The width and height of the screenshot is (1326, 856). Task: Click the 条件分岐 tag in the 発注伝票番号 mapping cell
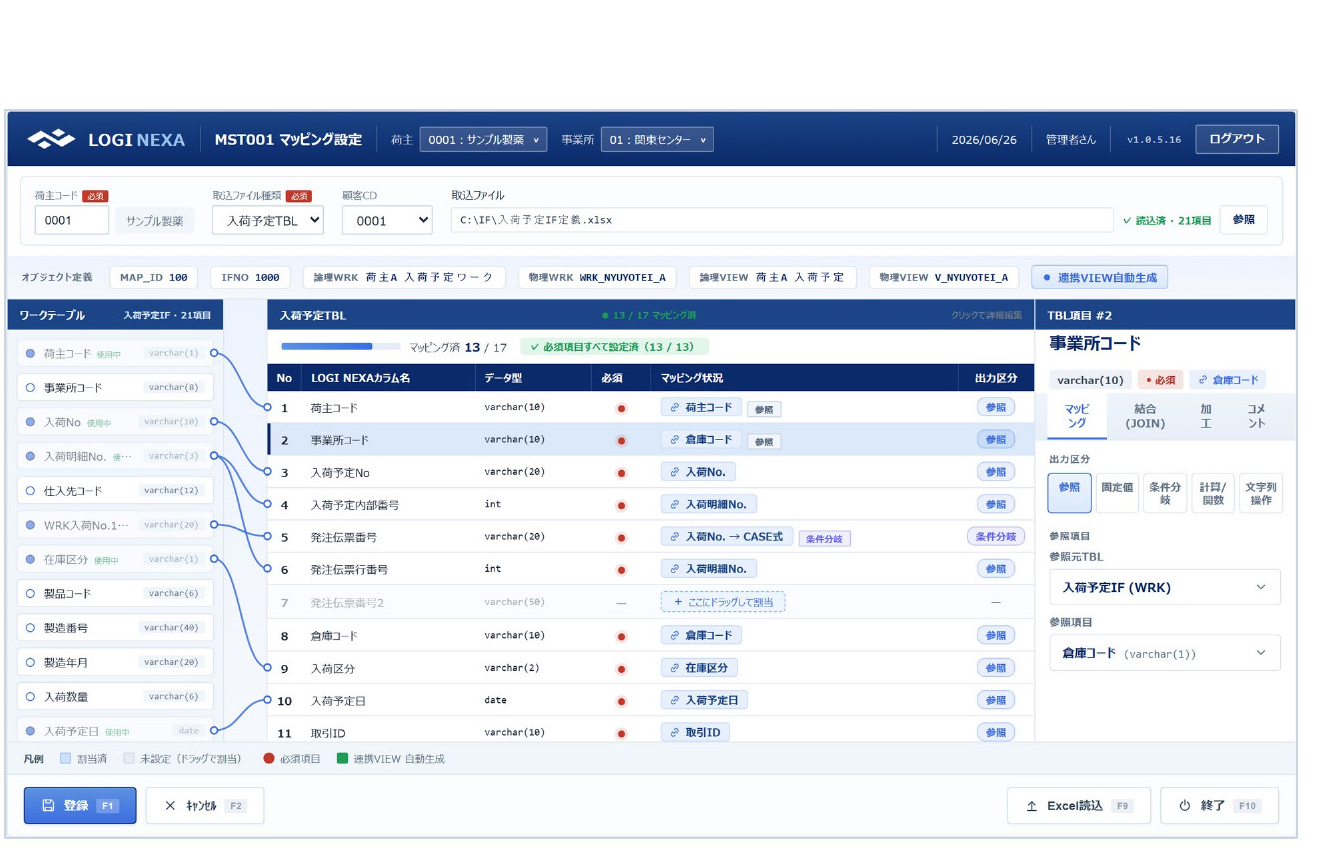click(824, 538)
